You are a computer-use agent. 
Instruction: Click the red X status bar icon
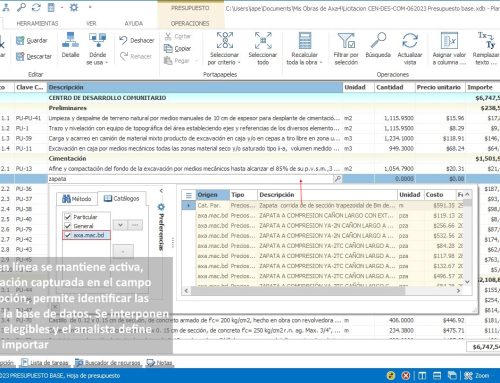pos(406,376)
